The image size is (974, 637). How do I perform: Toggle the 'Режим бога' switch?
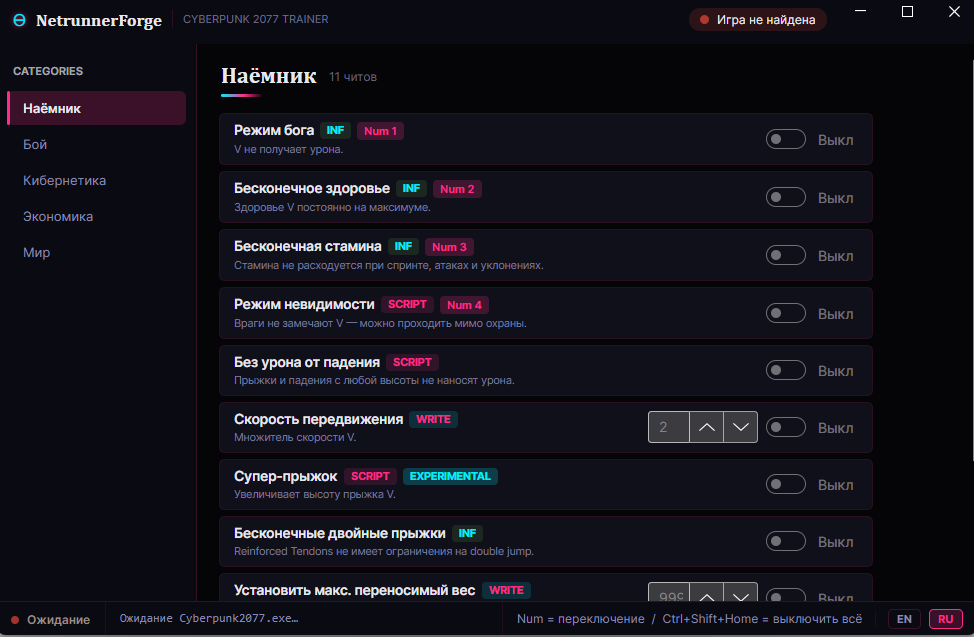tap(785, 139)
